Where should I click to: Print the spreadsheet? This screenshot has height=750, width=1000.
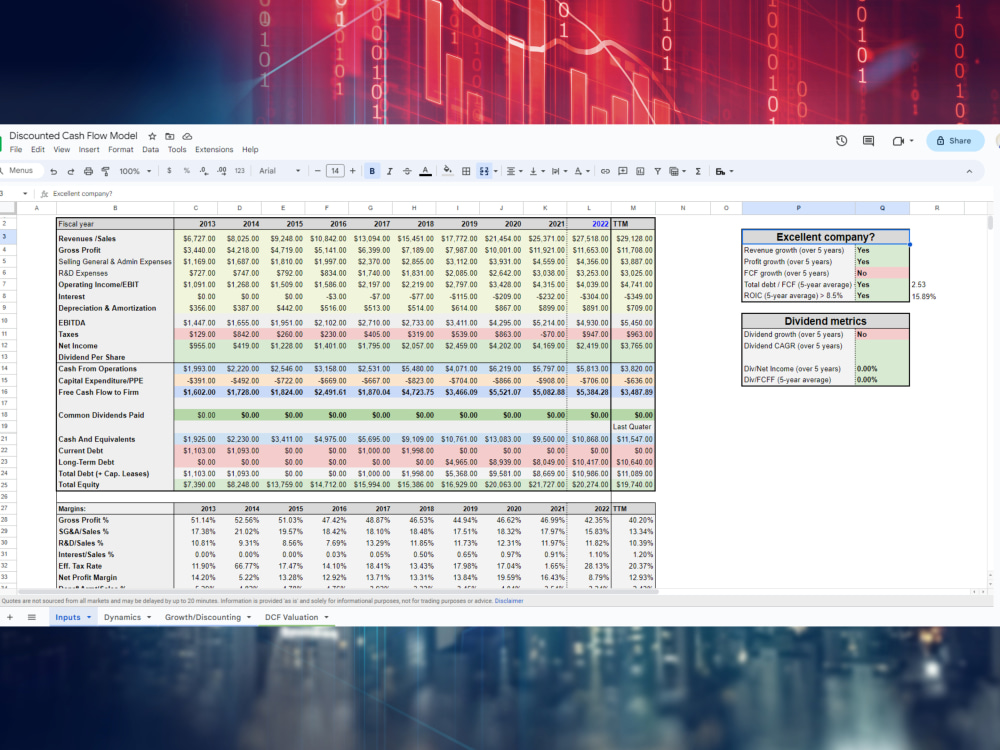88,171
